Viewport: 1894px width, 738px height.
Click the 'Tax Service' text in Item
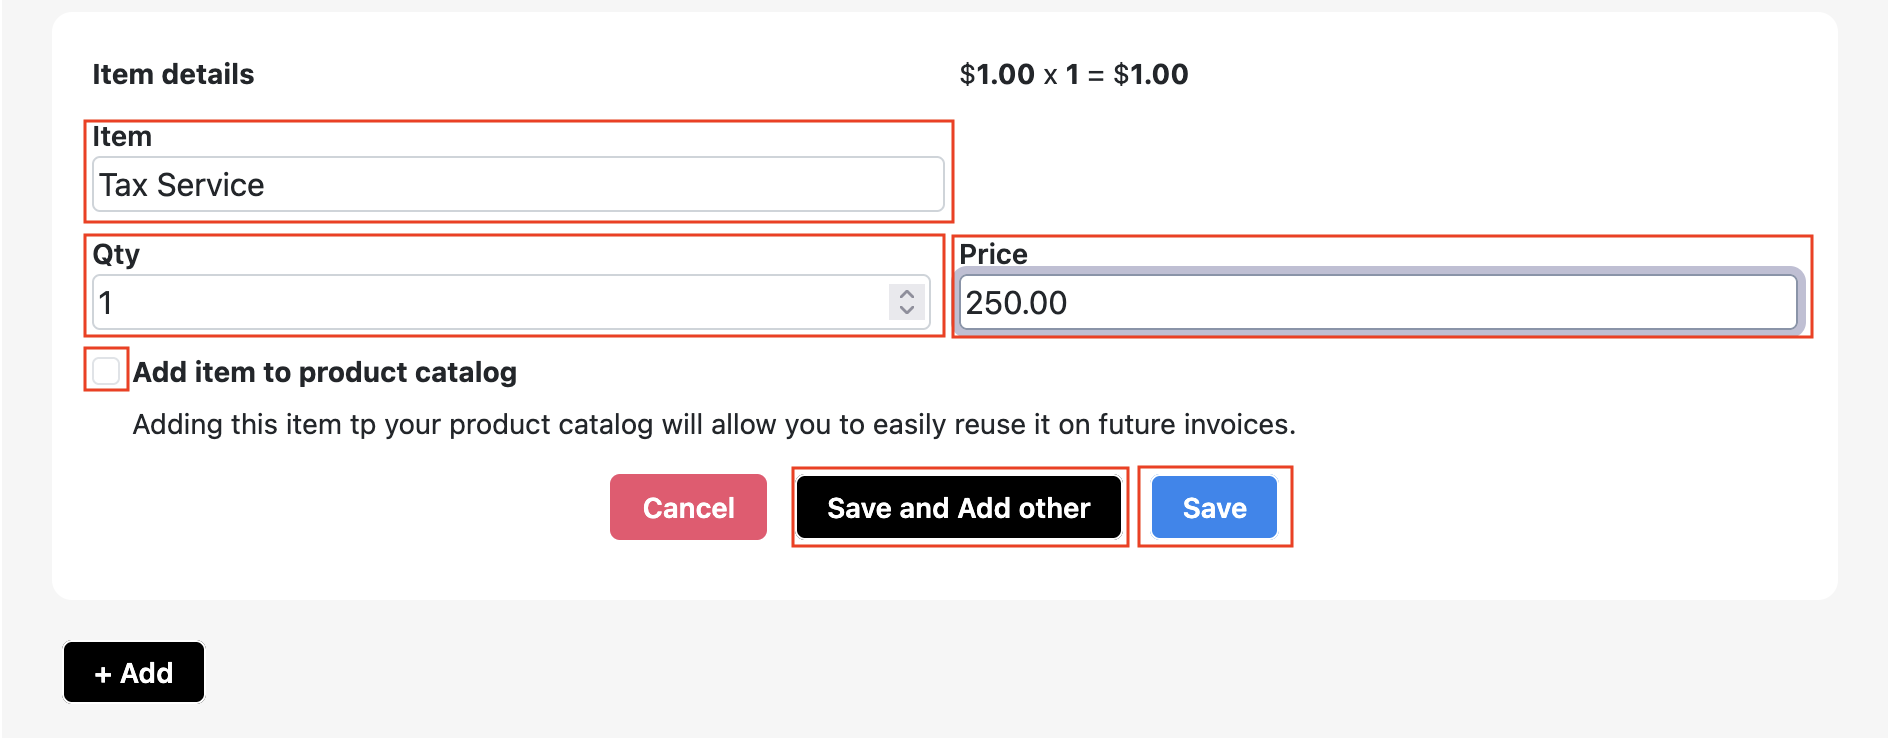coord(182,186)
